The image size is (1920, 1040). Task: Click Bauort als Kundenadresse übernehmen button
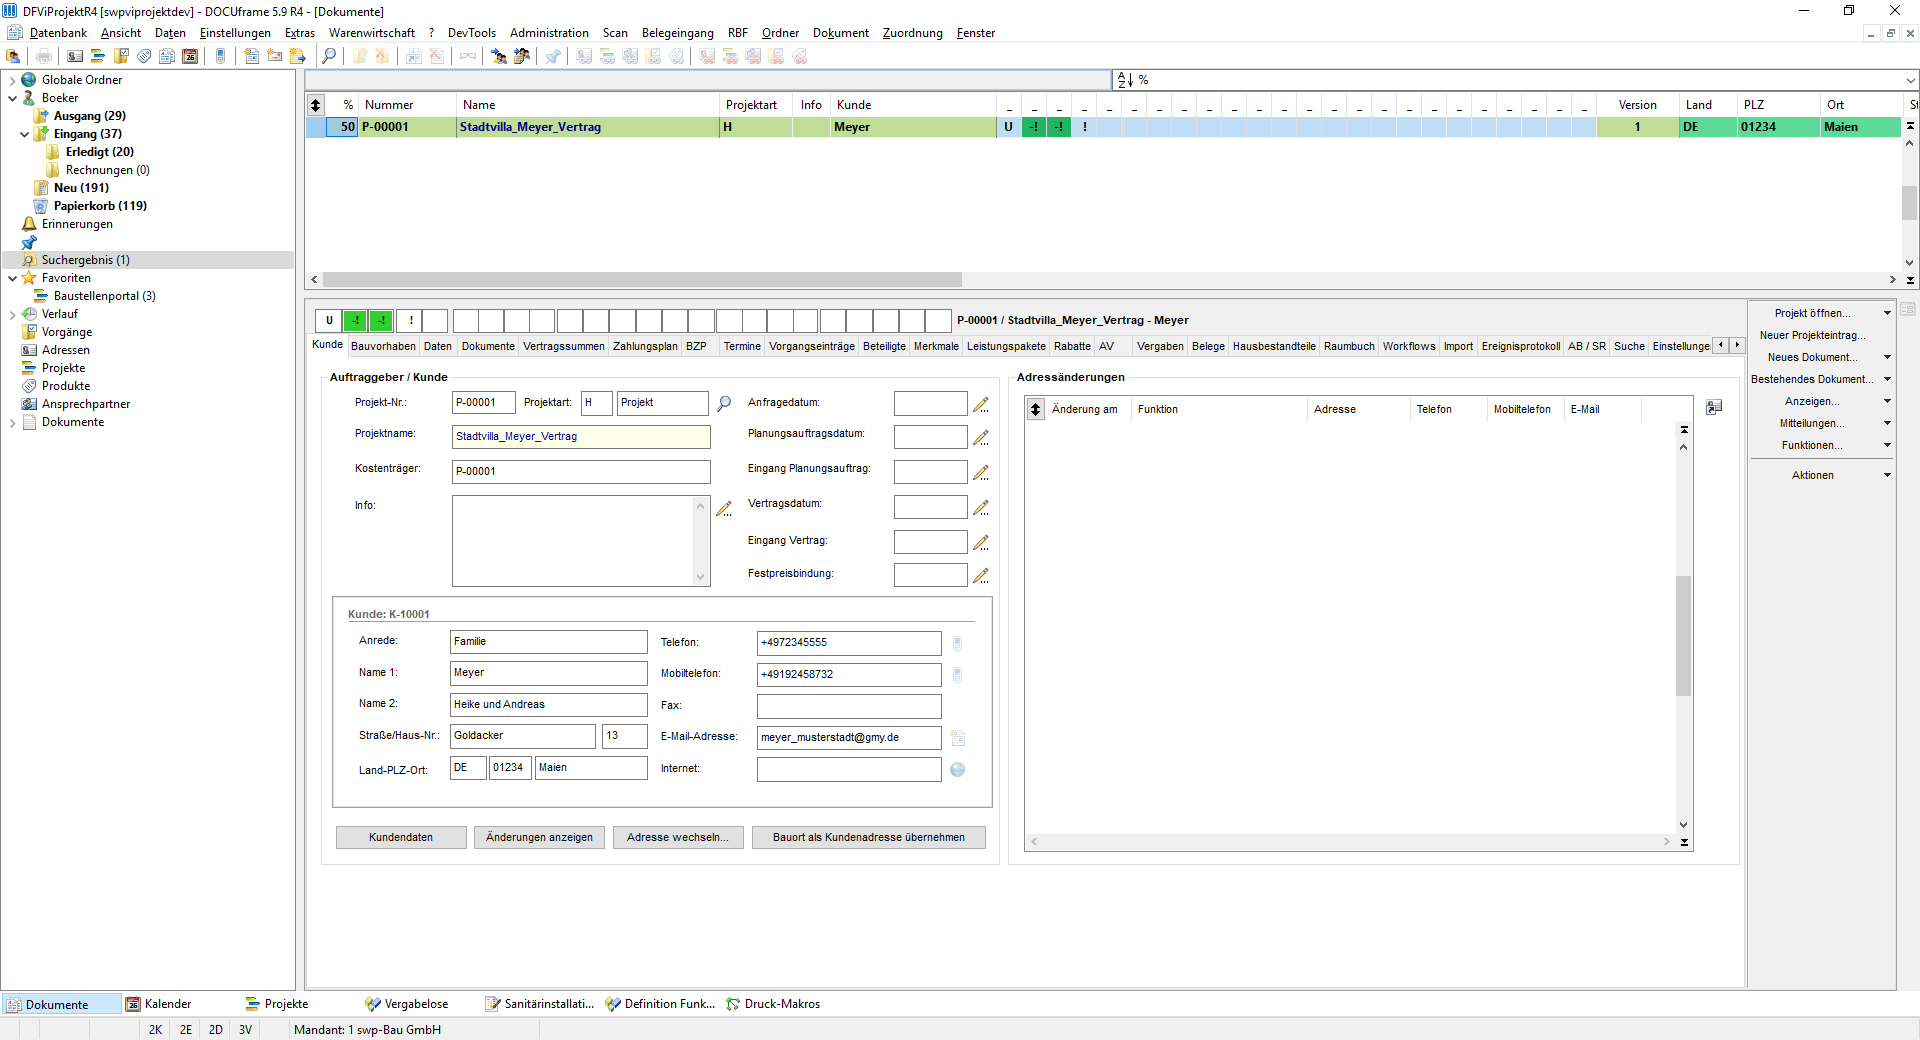pos(868,838)
